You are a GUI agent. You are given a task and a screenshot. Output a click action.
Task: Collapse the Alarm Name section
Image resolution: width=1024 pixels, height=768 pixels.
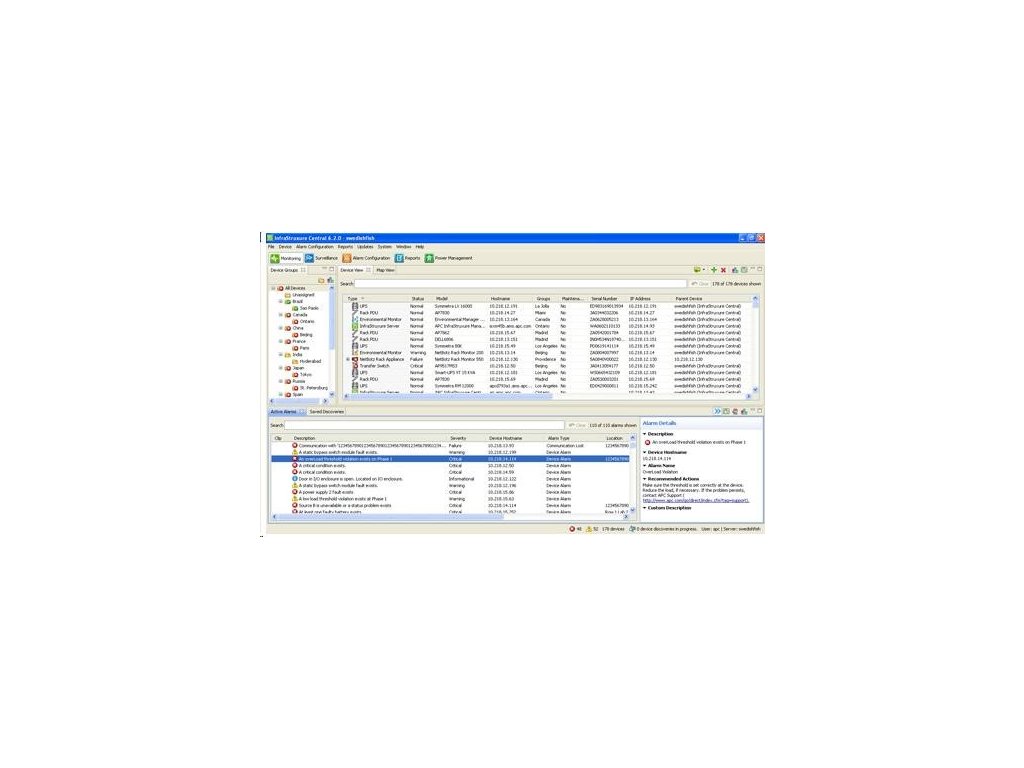[645, 466]
